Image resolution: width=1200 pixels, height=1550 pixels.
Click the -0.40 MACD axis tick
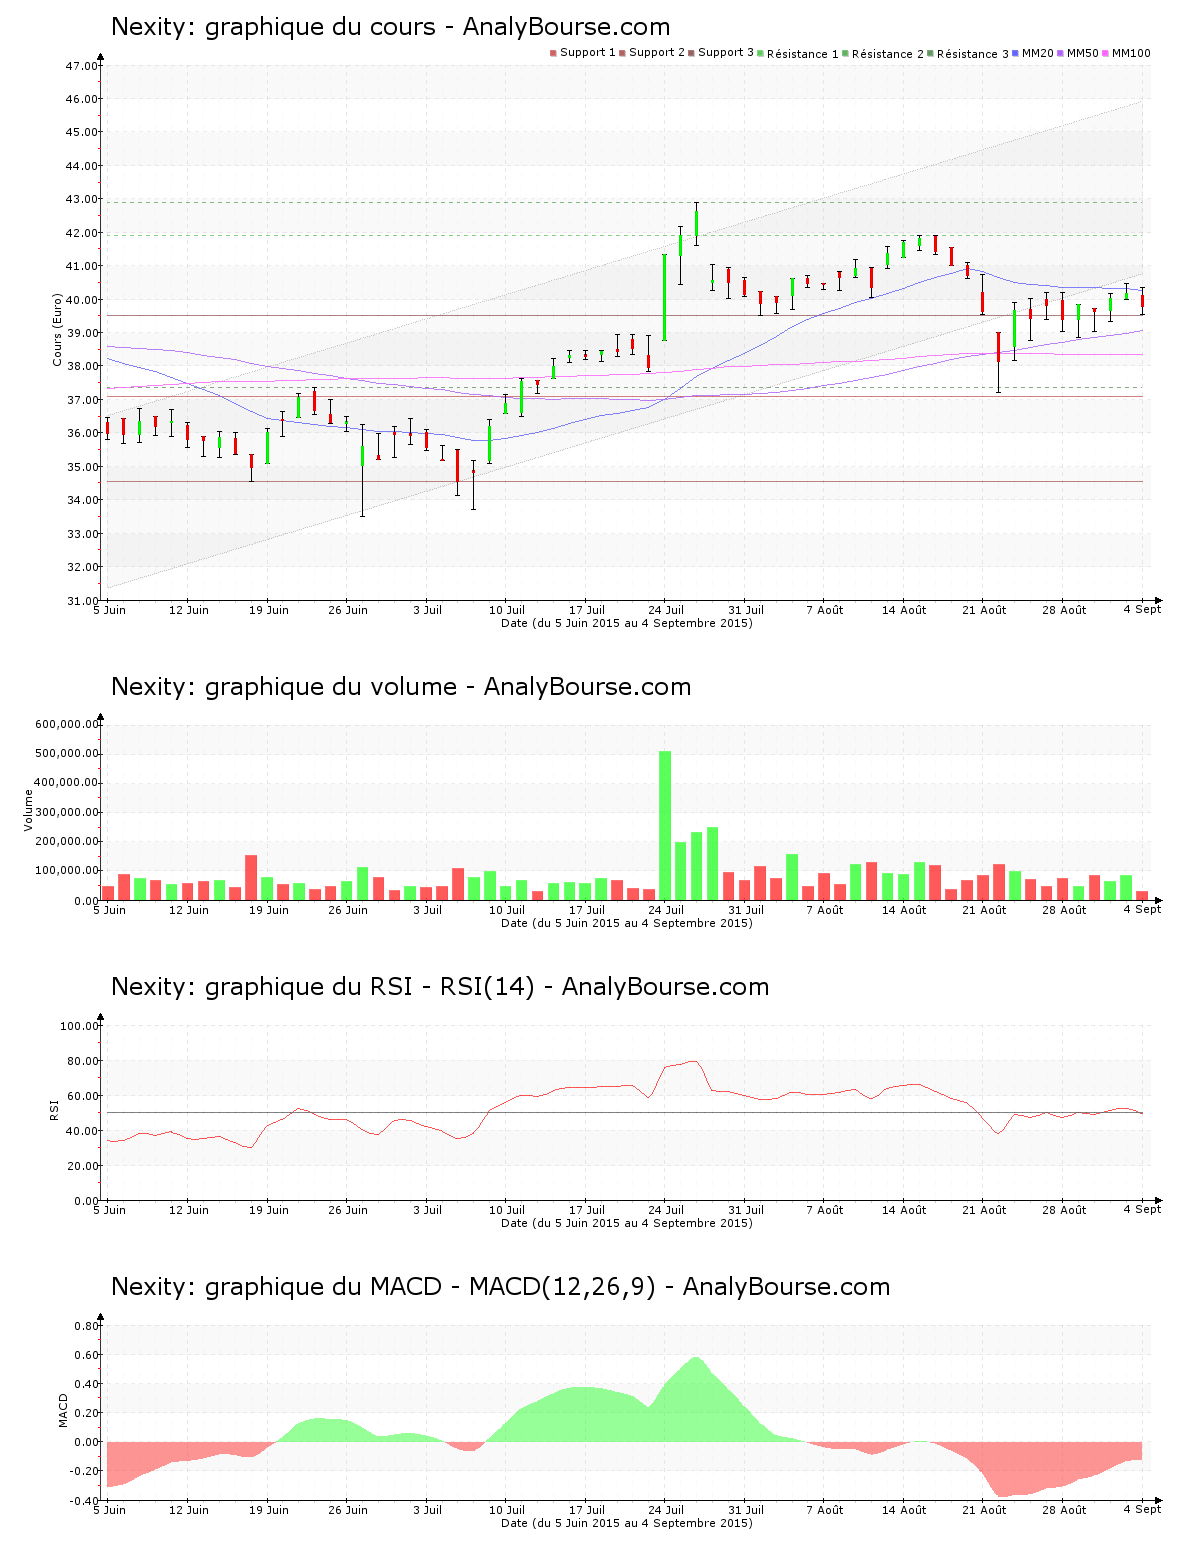point(84,1501)
